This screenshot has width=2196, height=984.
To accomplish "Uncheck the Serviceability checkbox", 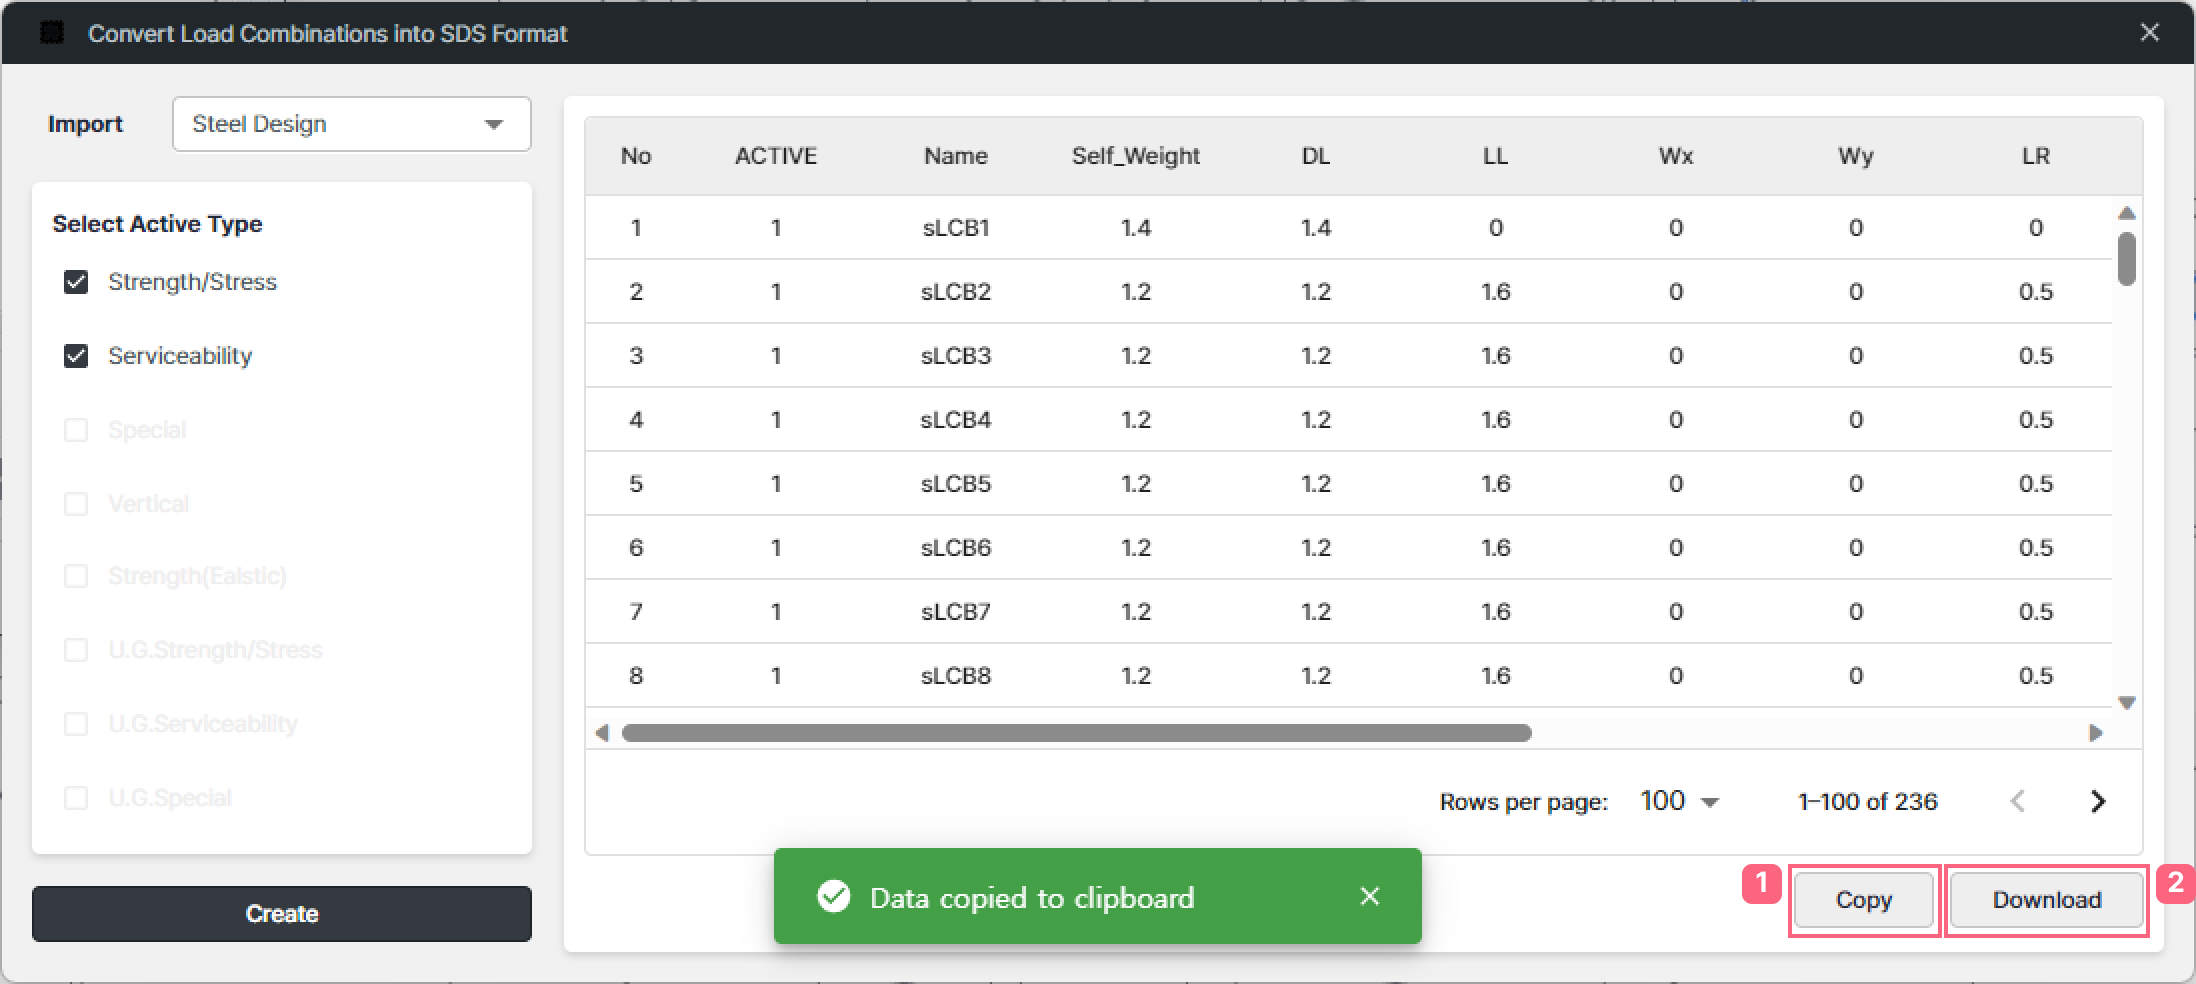I will click(x=76, y=356).
